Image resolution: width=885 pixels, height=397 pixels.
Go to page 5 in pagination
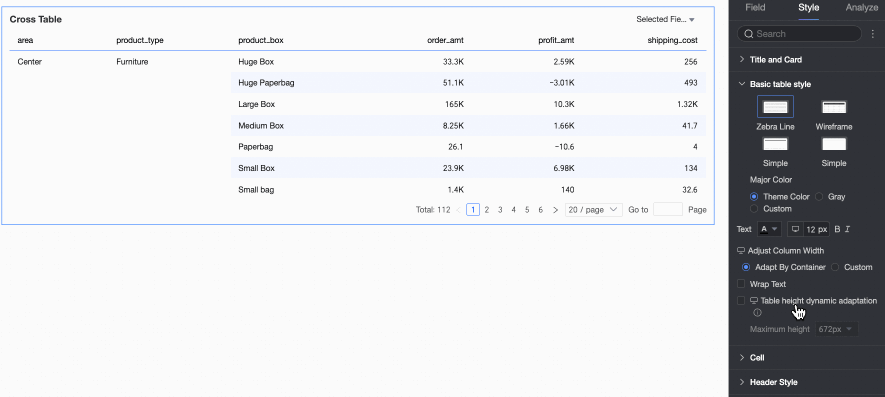[527, 210]
